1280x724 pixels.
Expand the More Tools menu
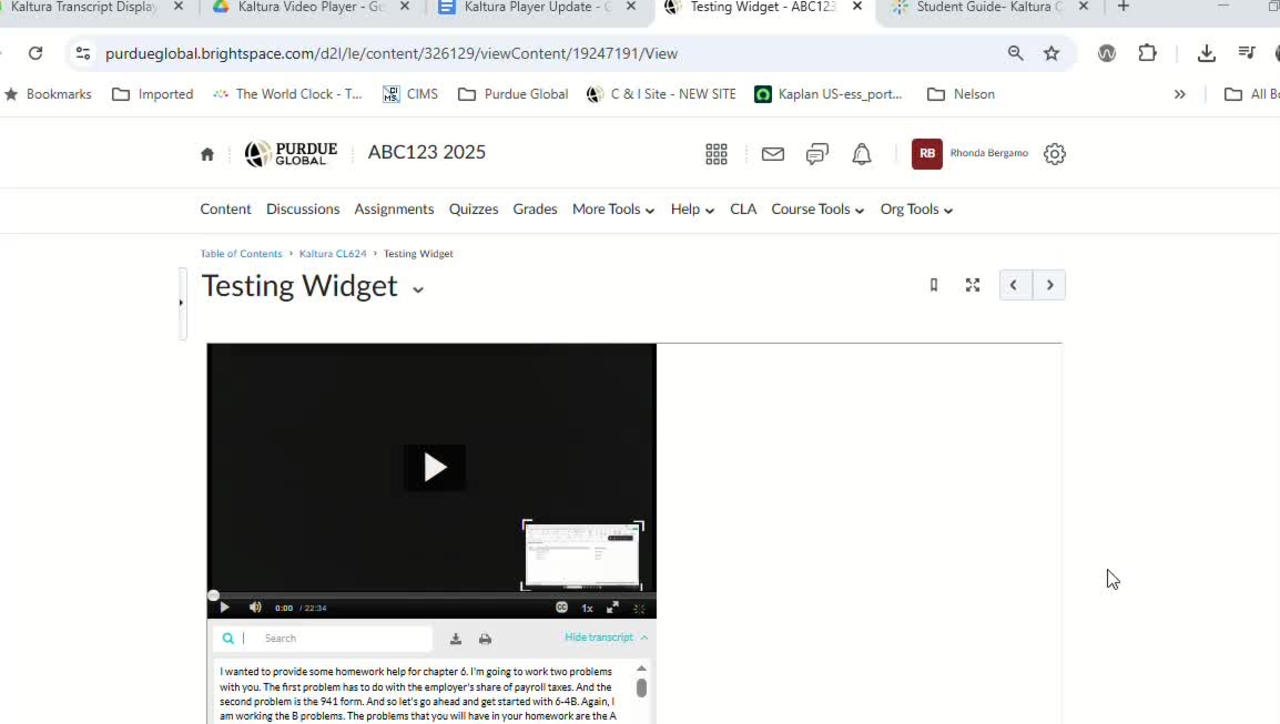tap(613, 209)
